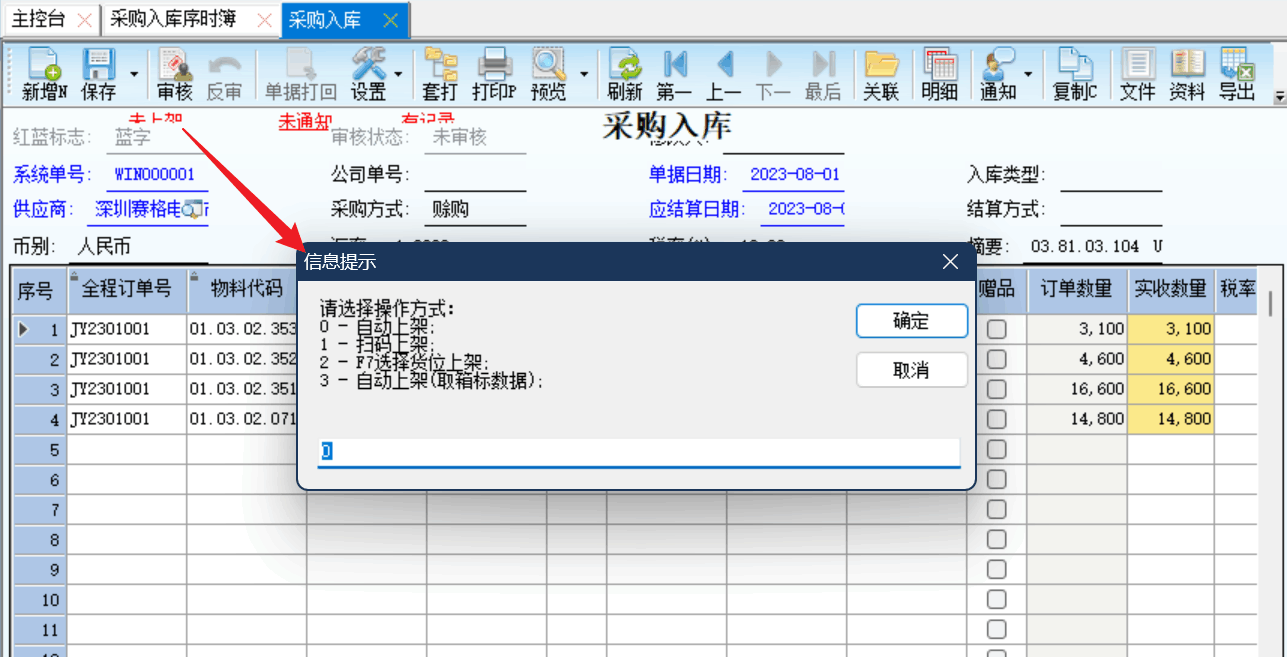Screen dimensions: 1287x657
Task: Click the 取消 button in dialog
Action: [911, 370]
